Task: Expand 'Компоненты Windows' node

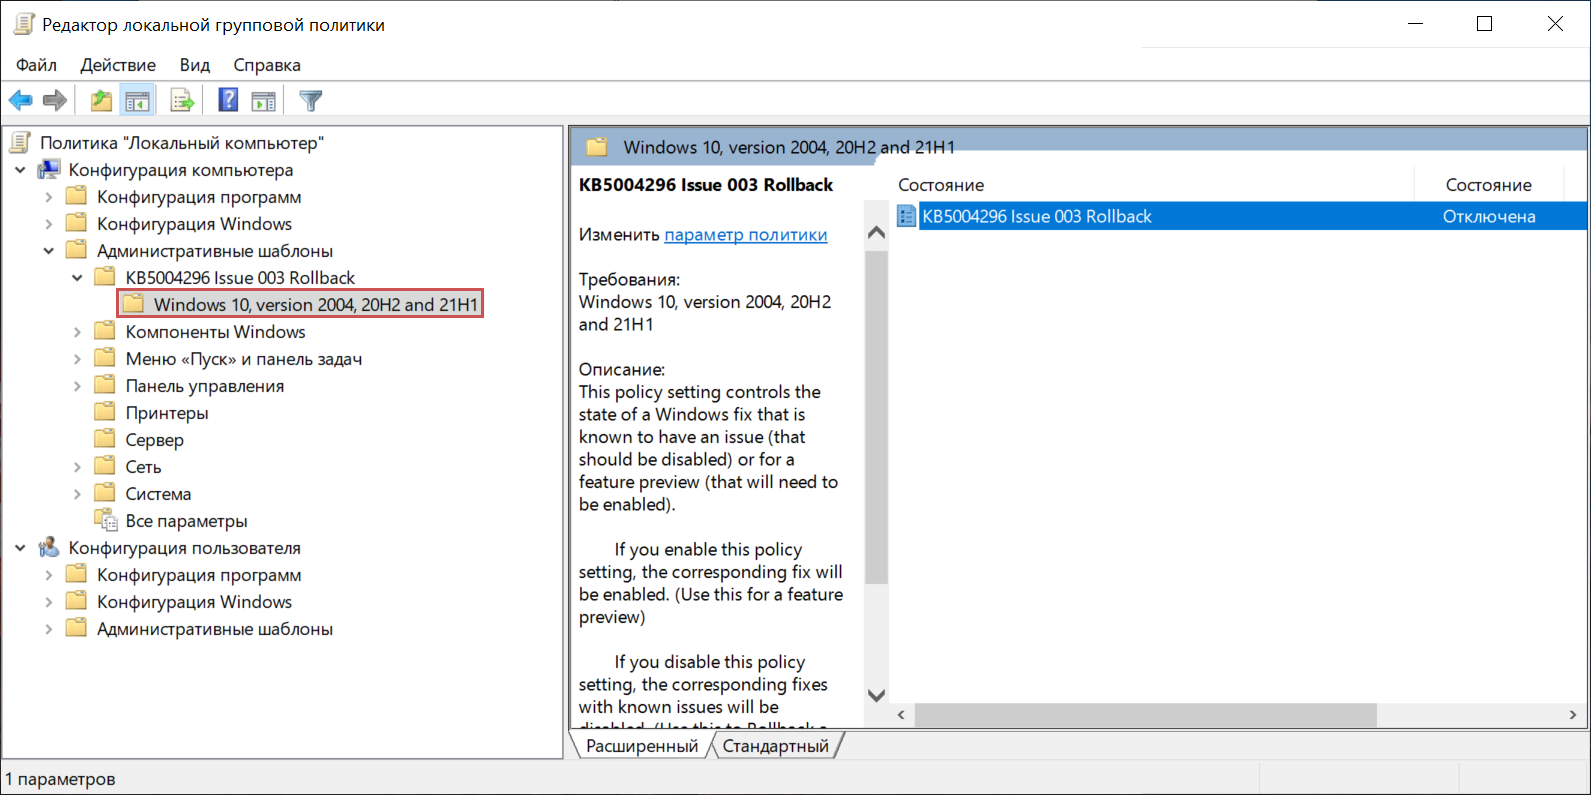Action: click(77, 332)
